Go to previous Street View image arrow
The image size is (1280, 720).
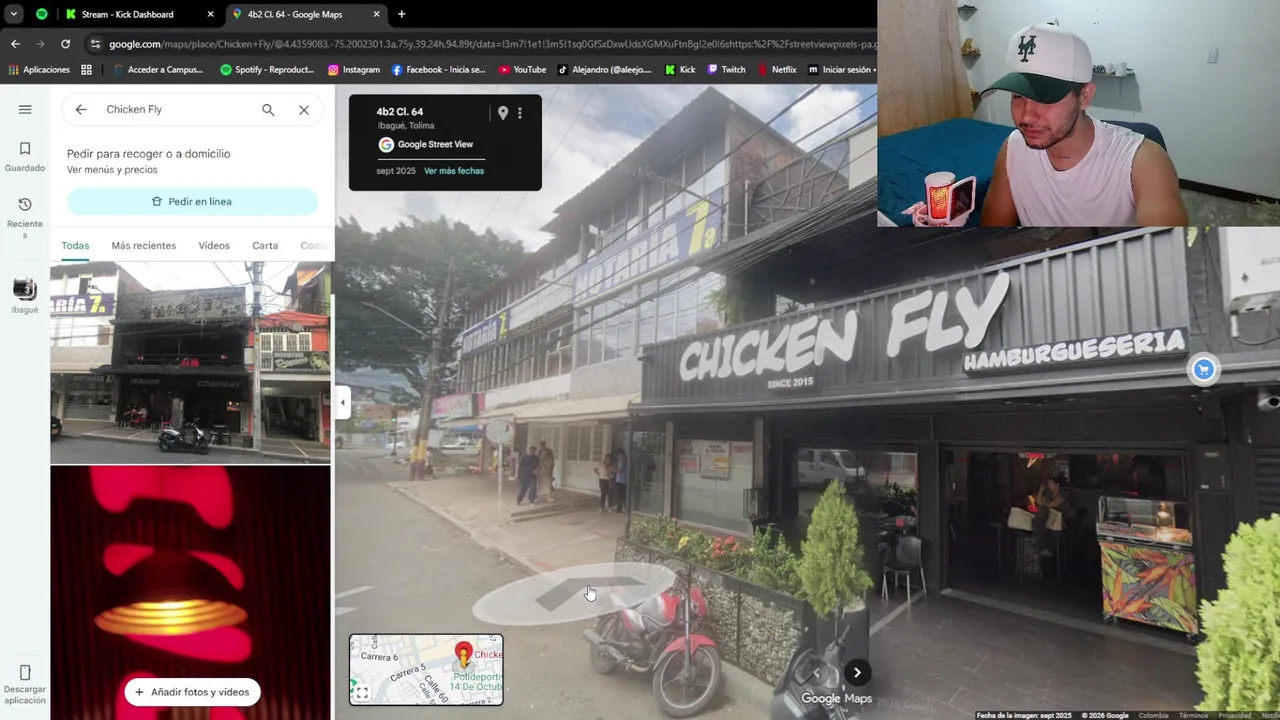click(x=815, y=672)
